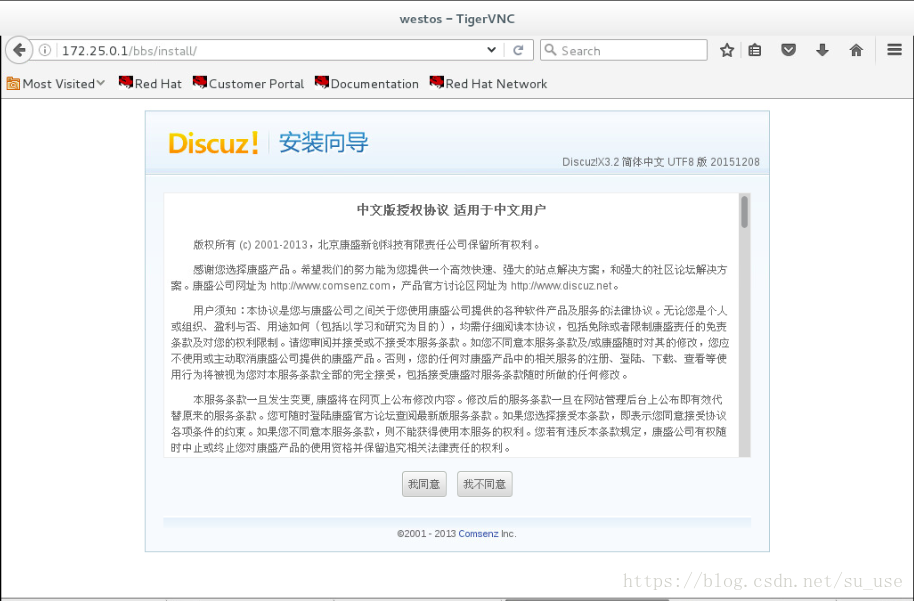
Task: Follow the Comsenz footer link
Action: (x=478, y=533)
